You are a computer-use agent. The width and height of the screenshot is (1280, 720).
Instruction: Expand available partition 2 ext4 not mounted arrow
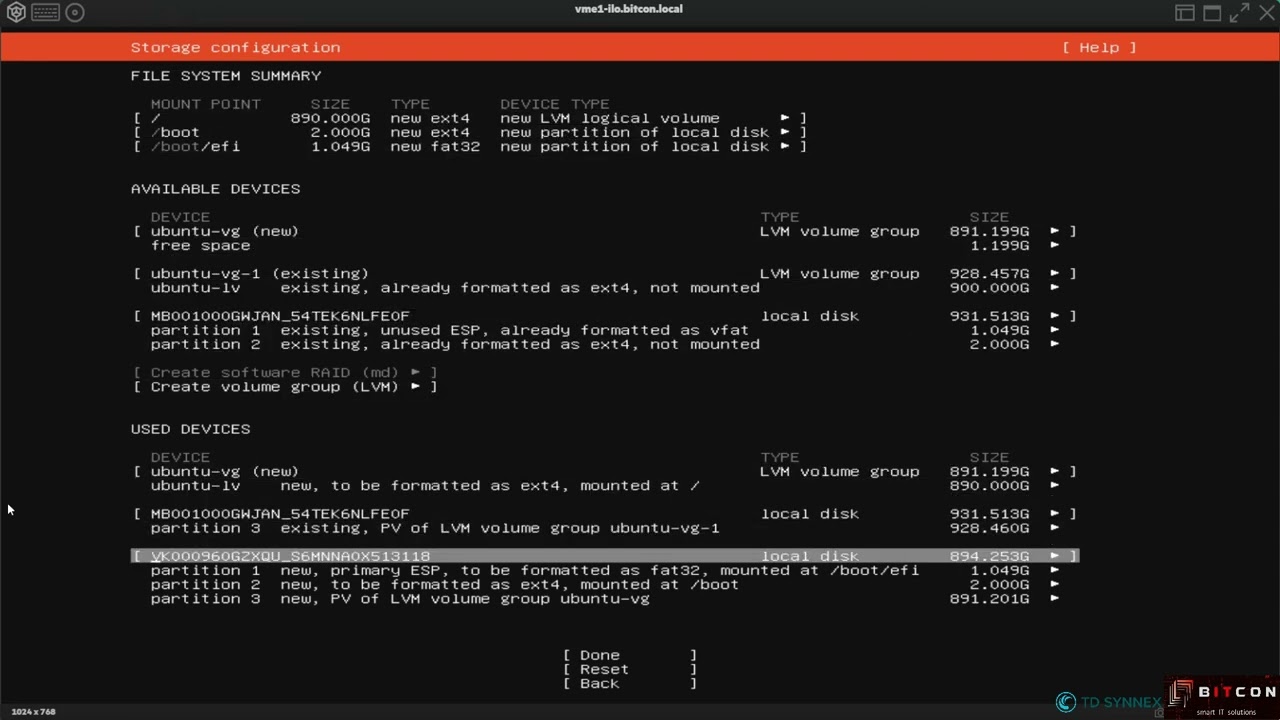[x=1055, y=344]
